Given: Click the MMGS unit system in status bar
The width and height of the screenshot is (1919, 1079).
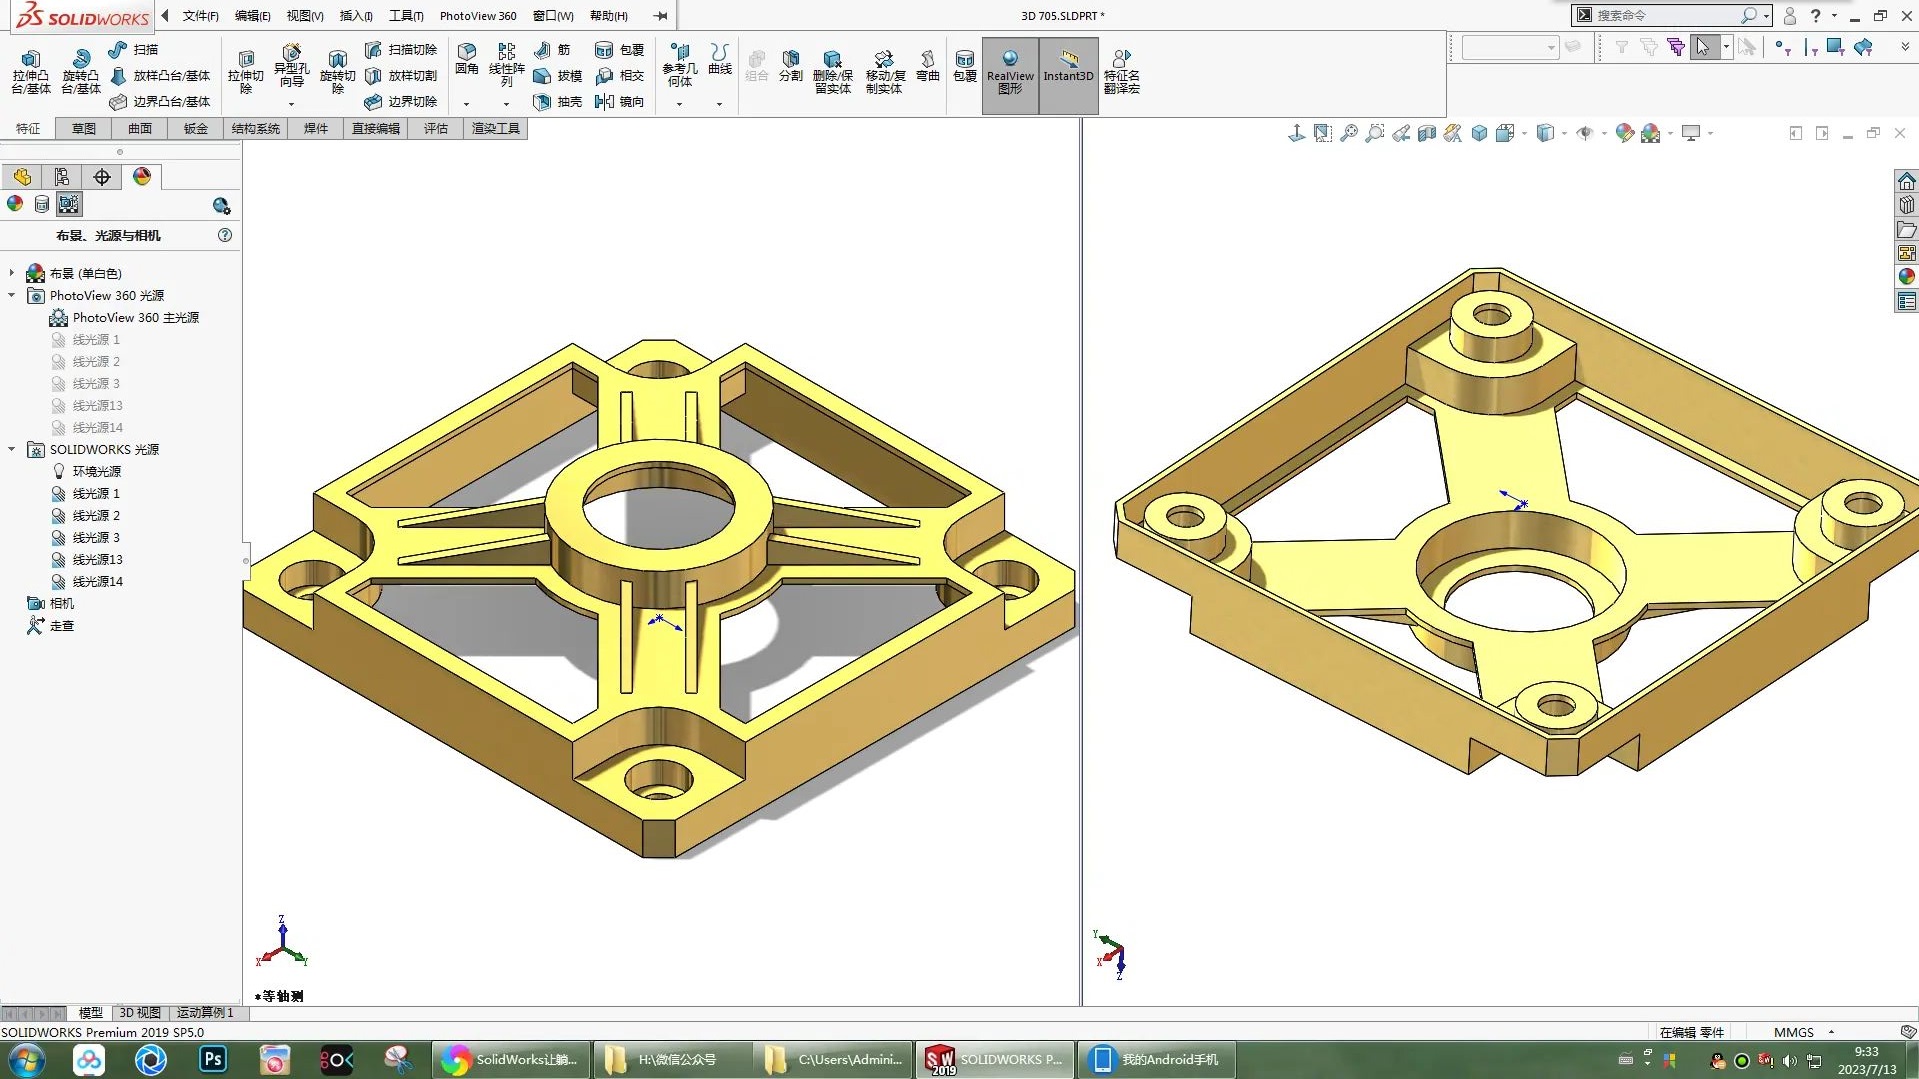Looking at the screenshot, I should pos(1794,1032).
